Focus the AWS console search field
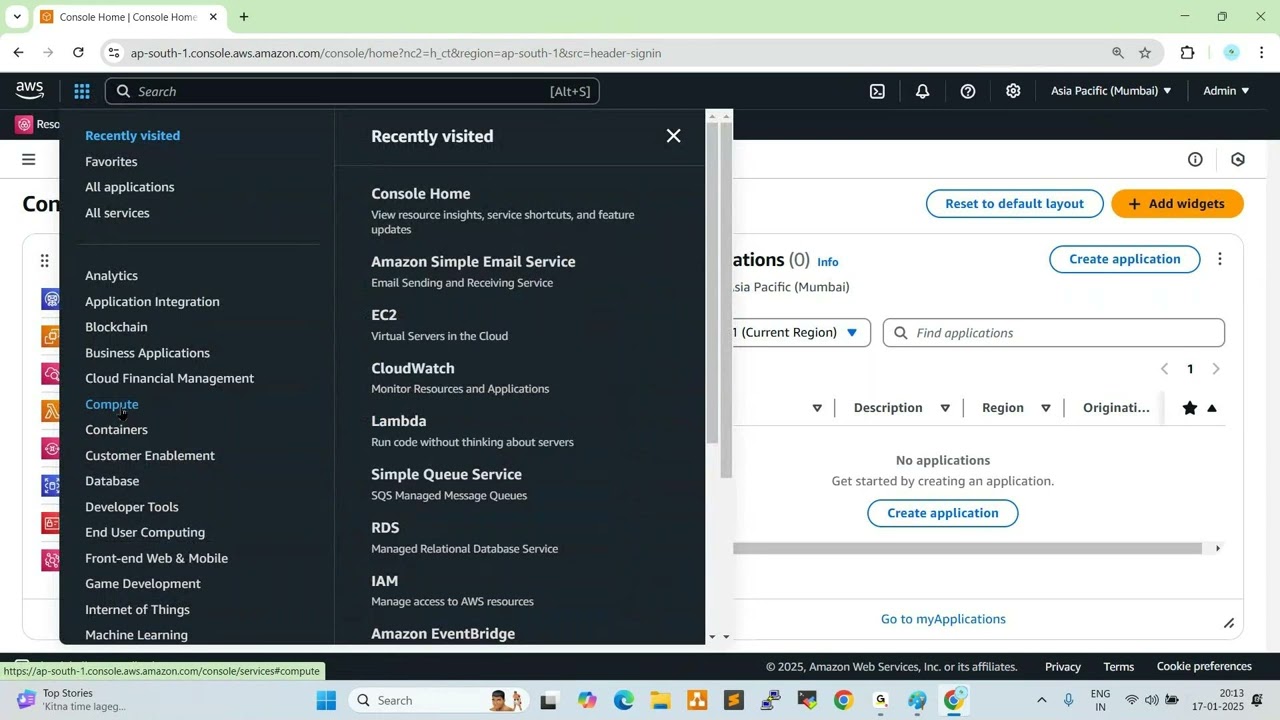 [352, 91]
